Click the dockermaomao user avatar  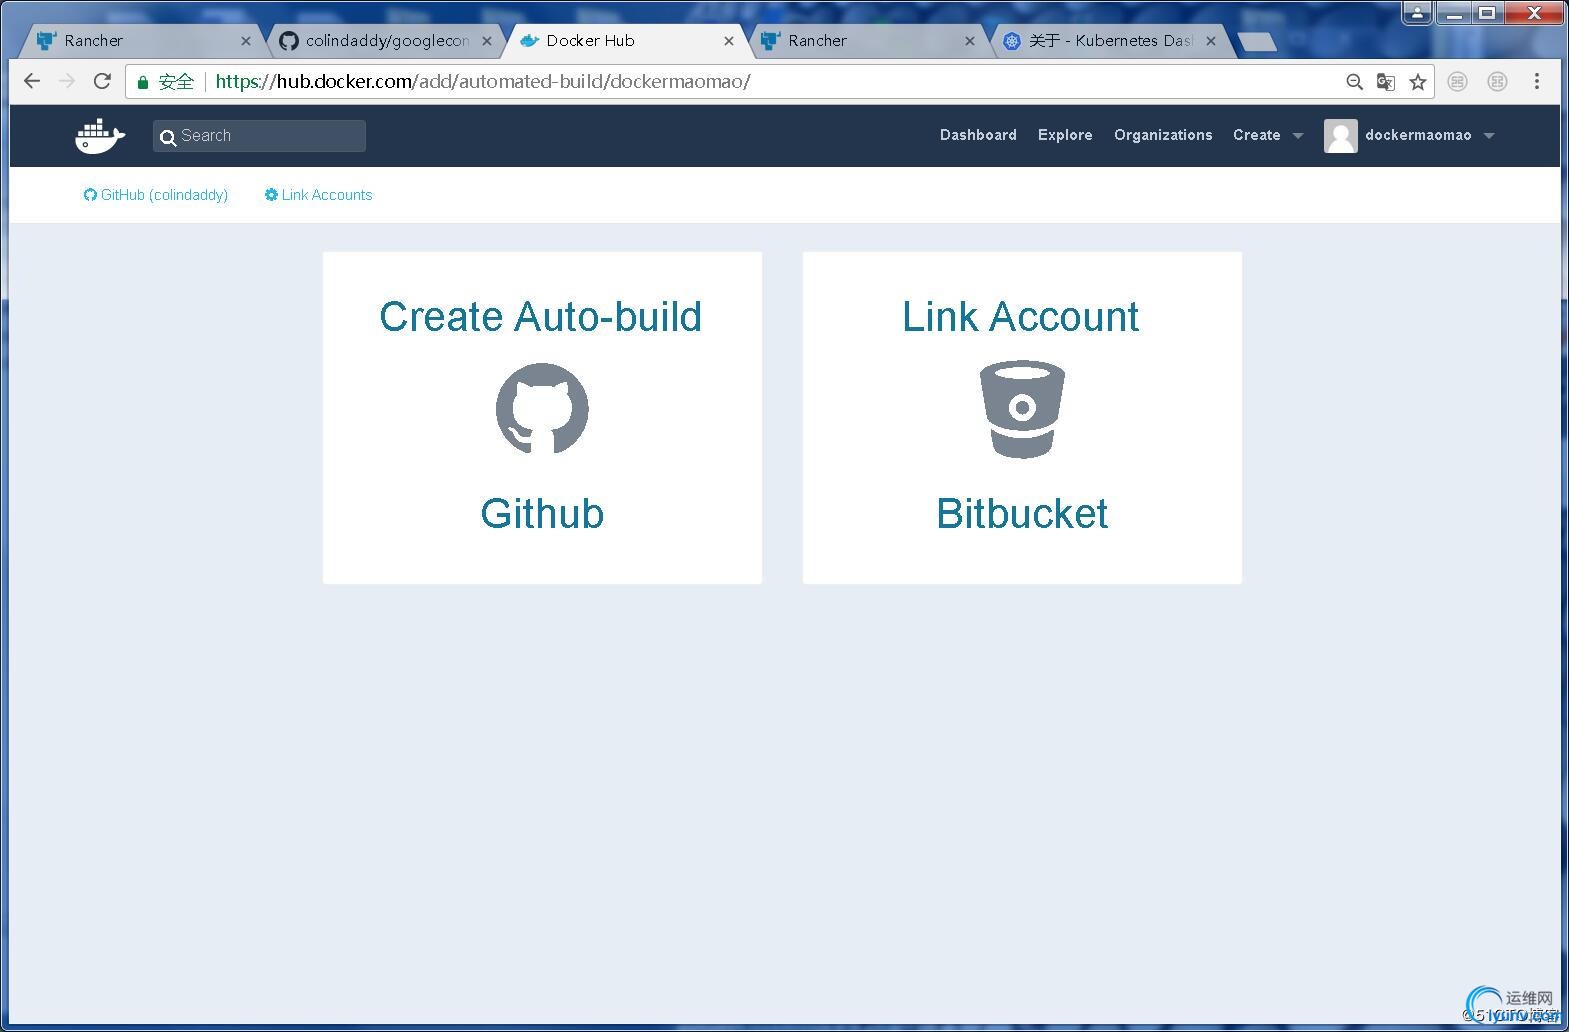1340,136
